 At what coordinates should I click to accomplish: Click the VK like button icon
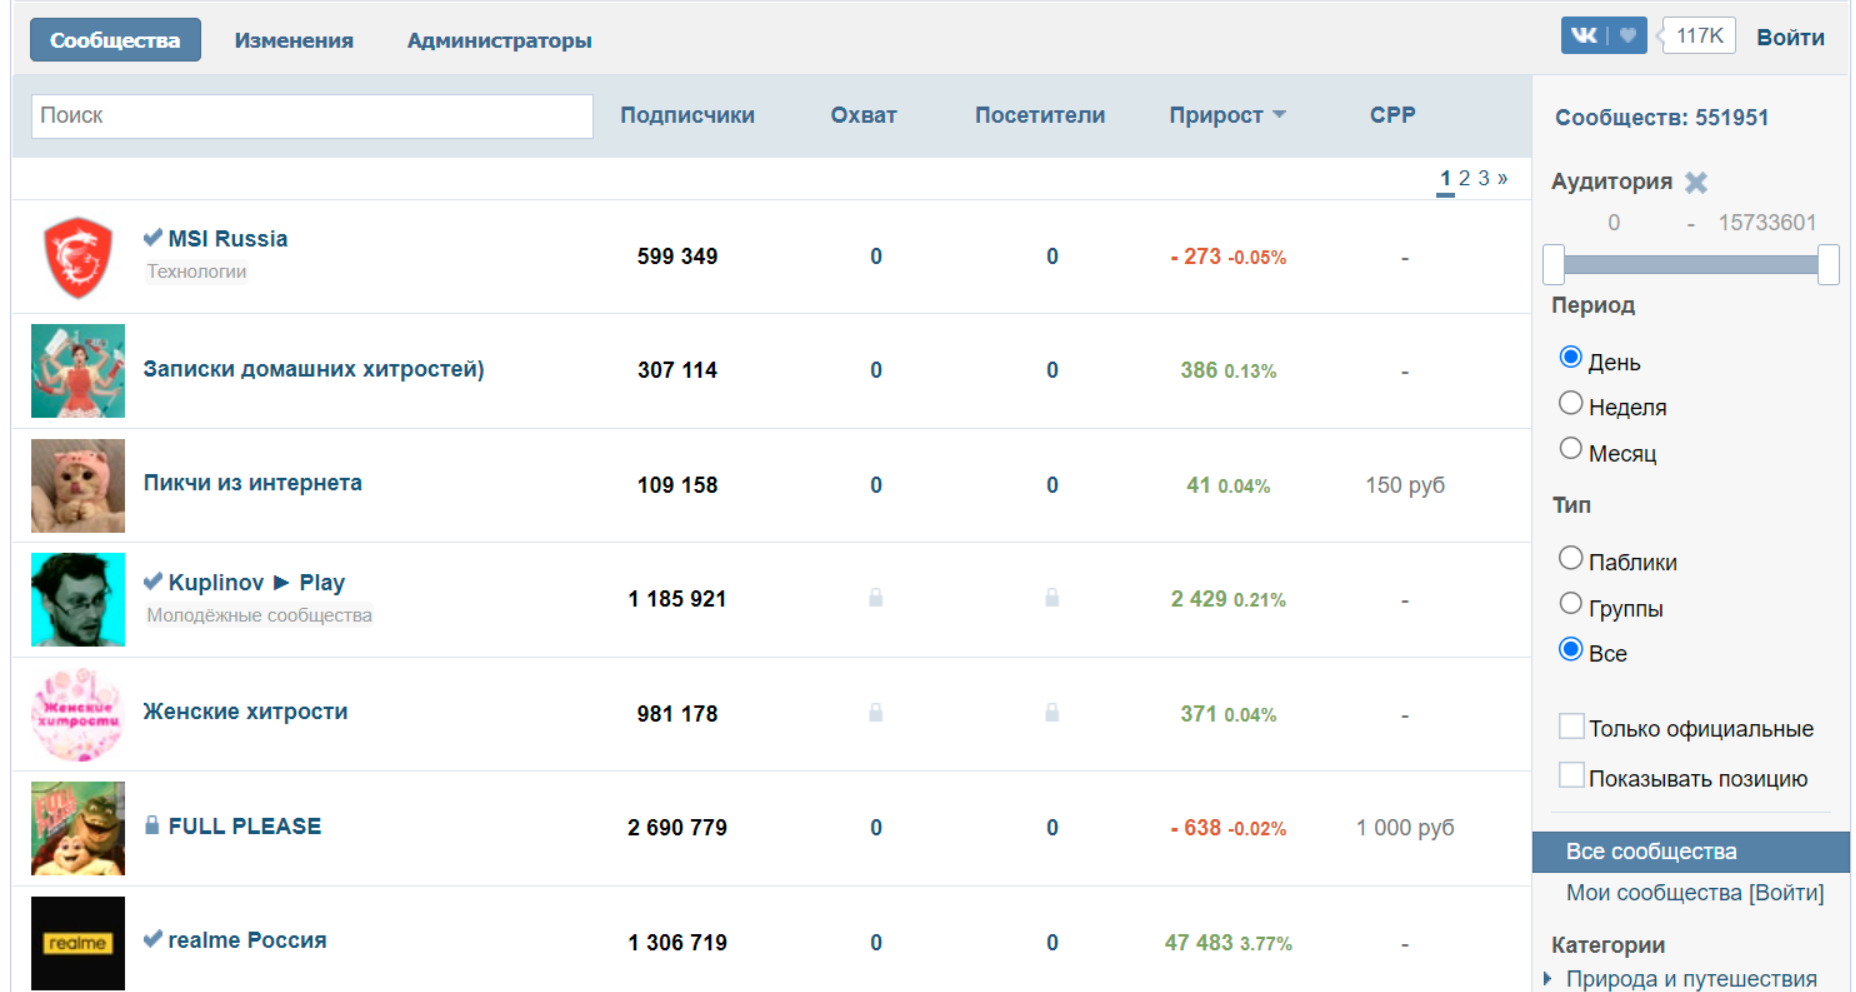[x=1603, y=36]
